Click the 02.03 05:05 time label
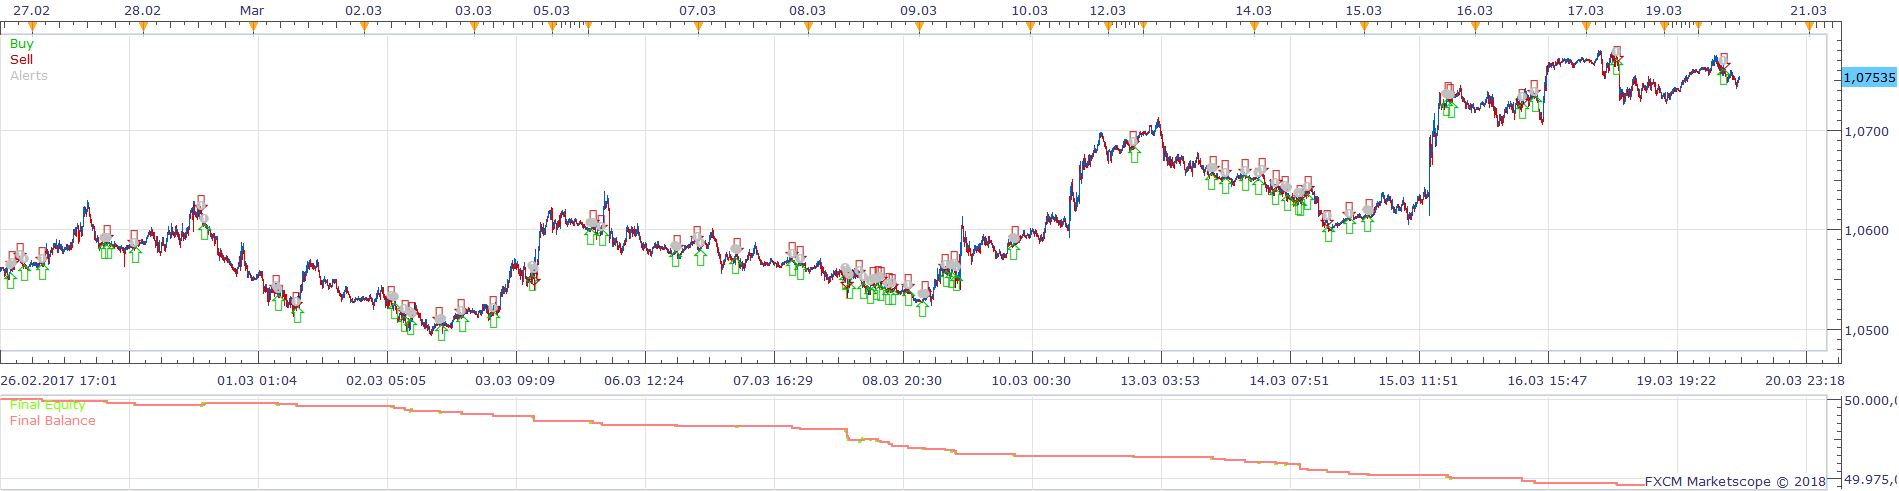Viewport: 1899px width, 491px height. [x=386, y=380]
